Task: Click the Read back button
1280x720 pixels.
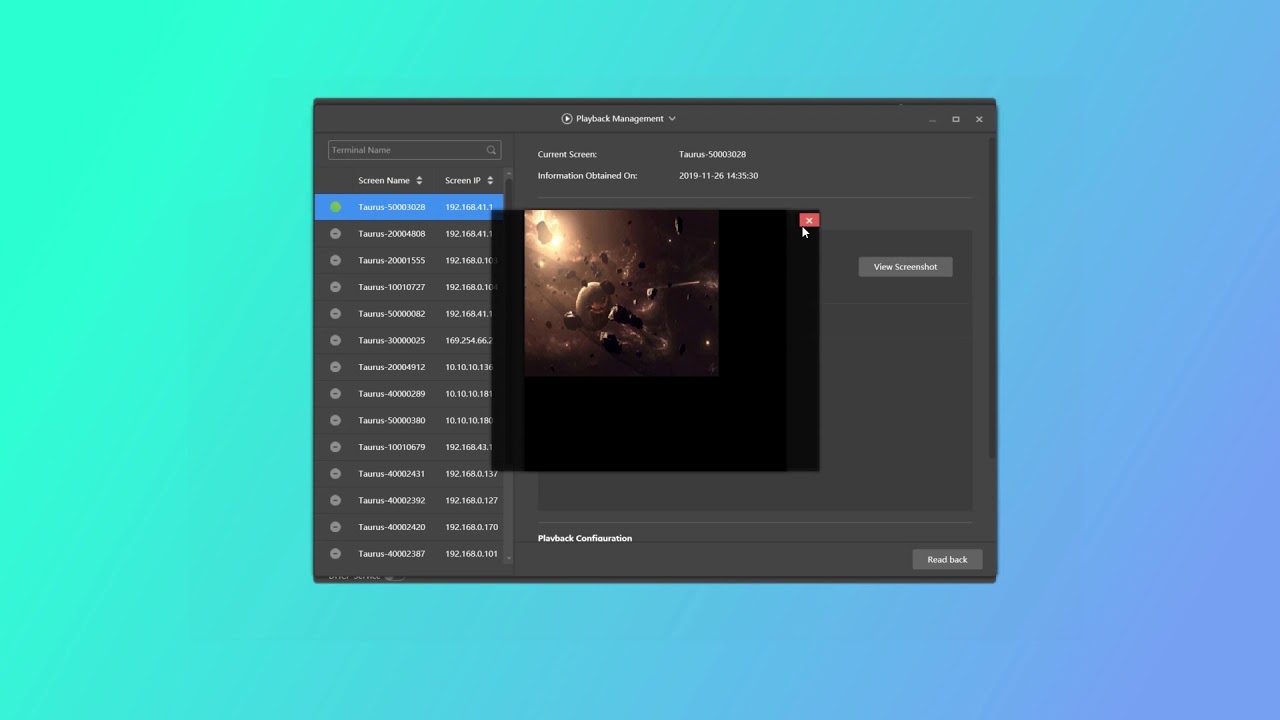Action: tap(947, 560)
